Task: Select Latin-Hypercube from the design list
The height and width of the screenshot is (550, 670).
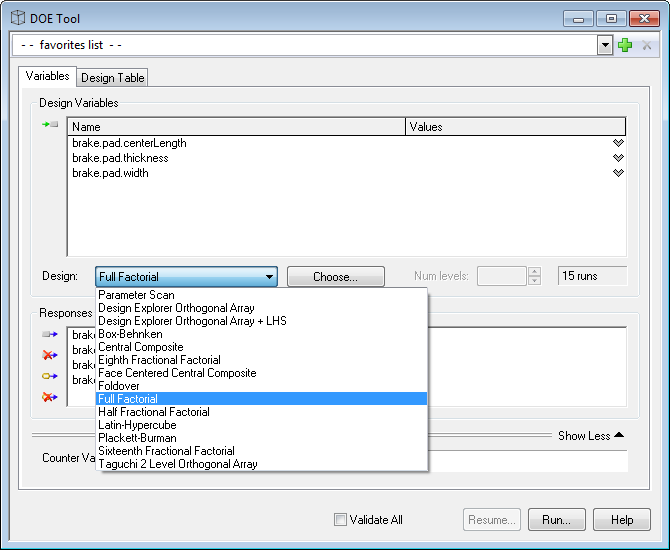Action: (137, 425)
